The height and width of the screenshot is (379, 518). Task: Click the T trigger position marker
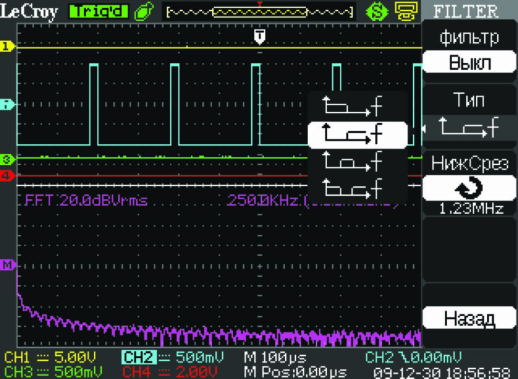pos(260,36)
